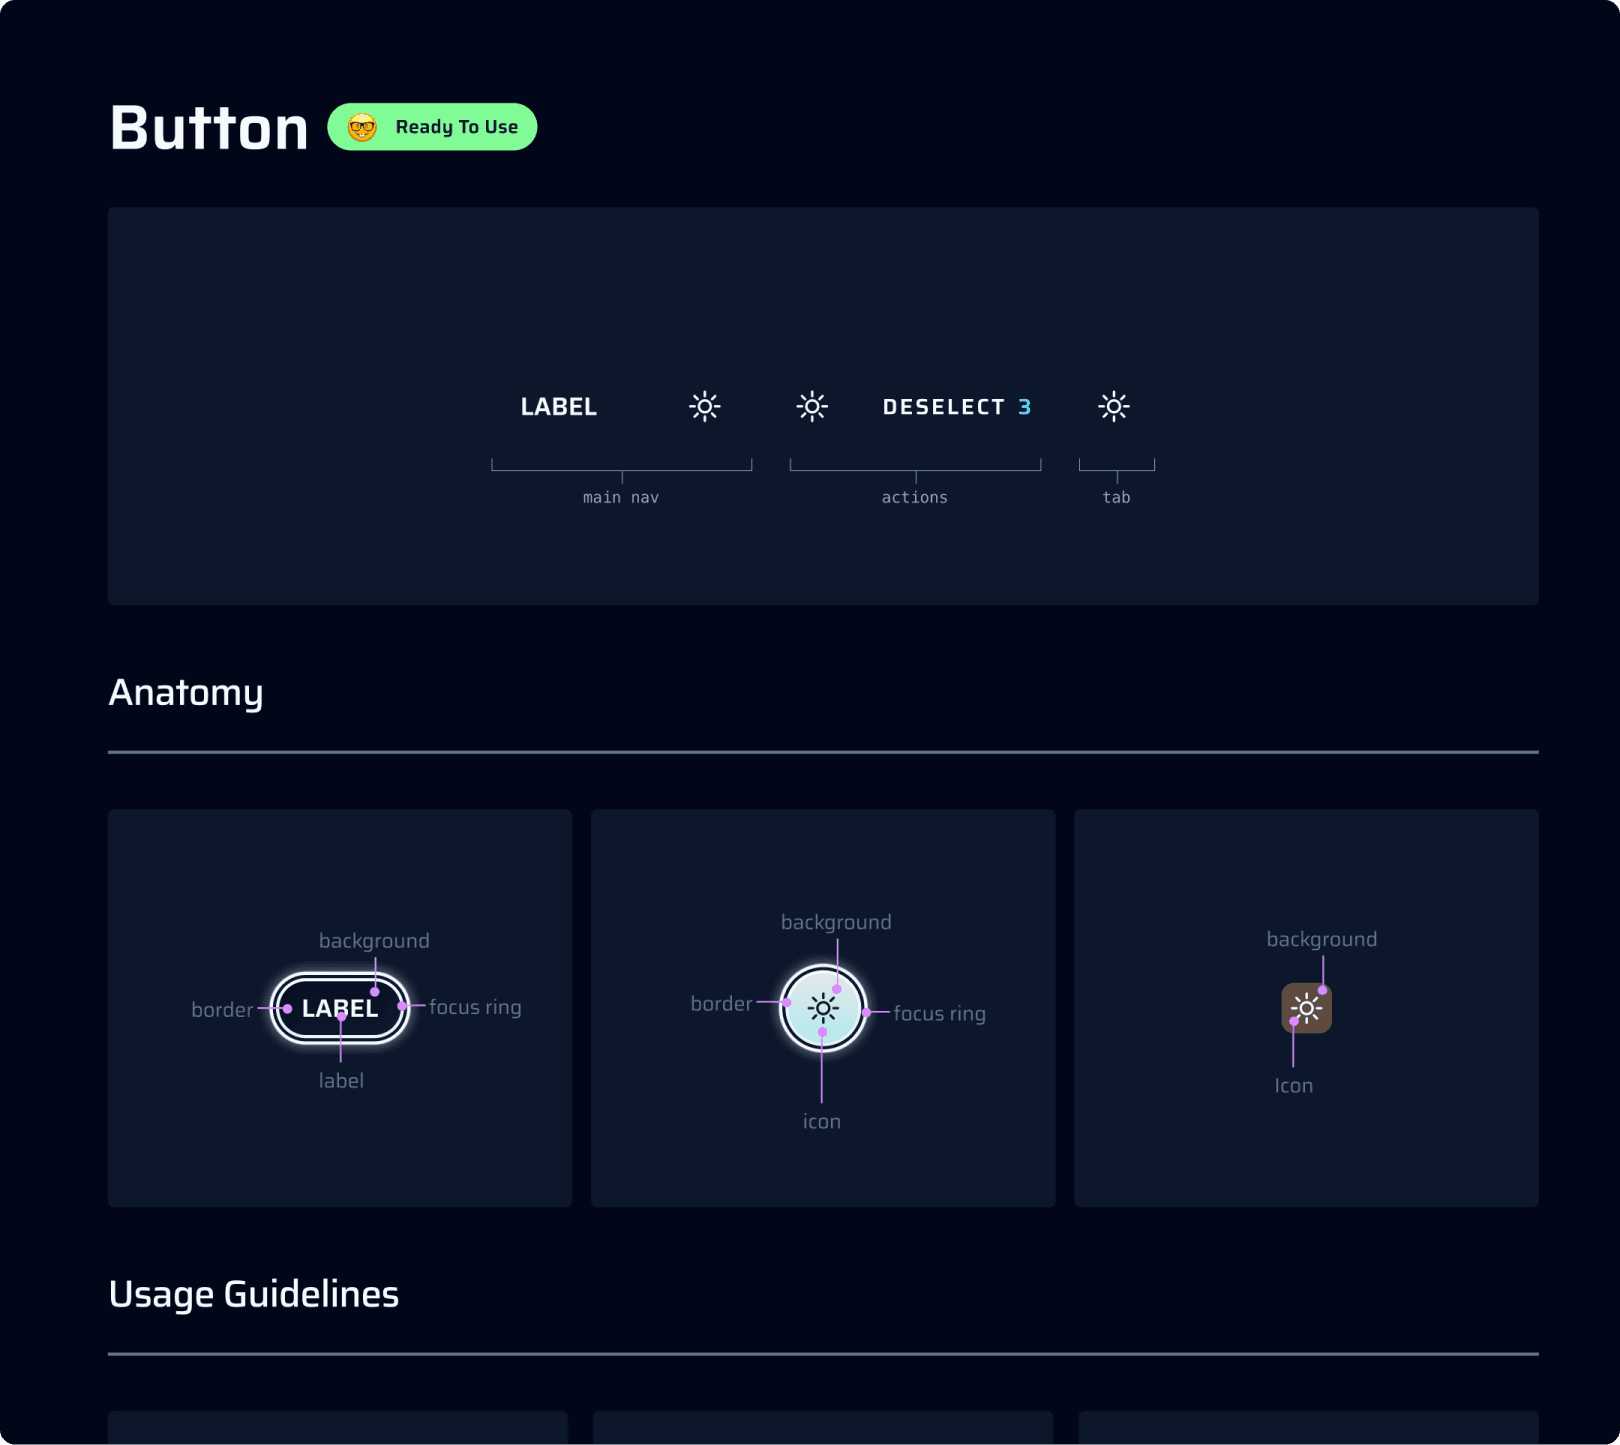The width and height of the screenshot is (1620, 1445).
Task: Click 'label' annotation under the pill button
Action: click(x=341, y=1081)
